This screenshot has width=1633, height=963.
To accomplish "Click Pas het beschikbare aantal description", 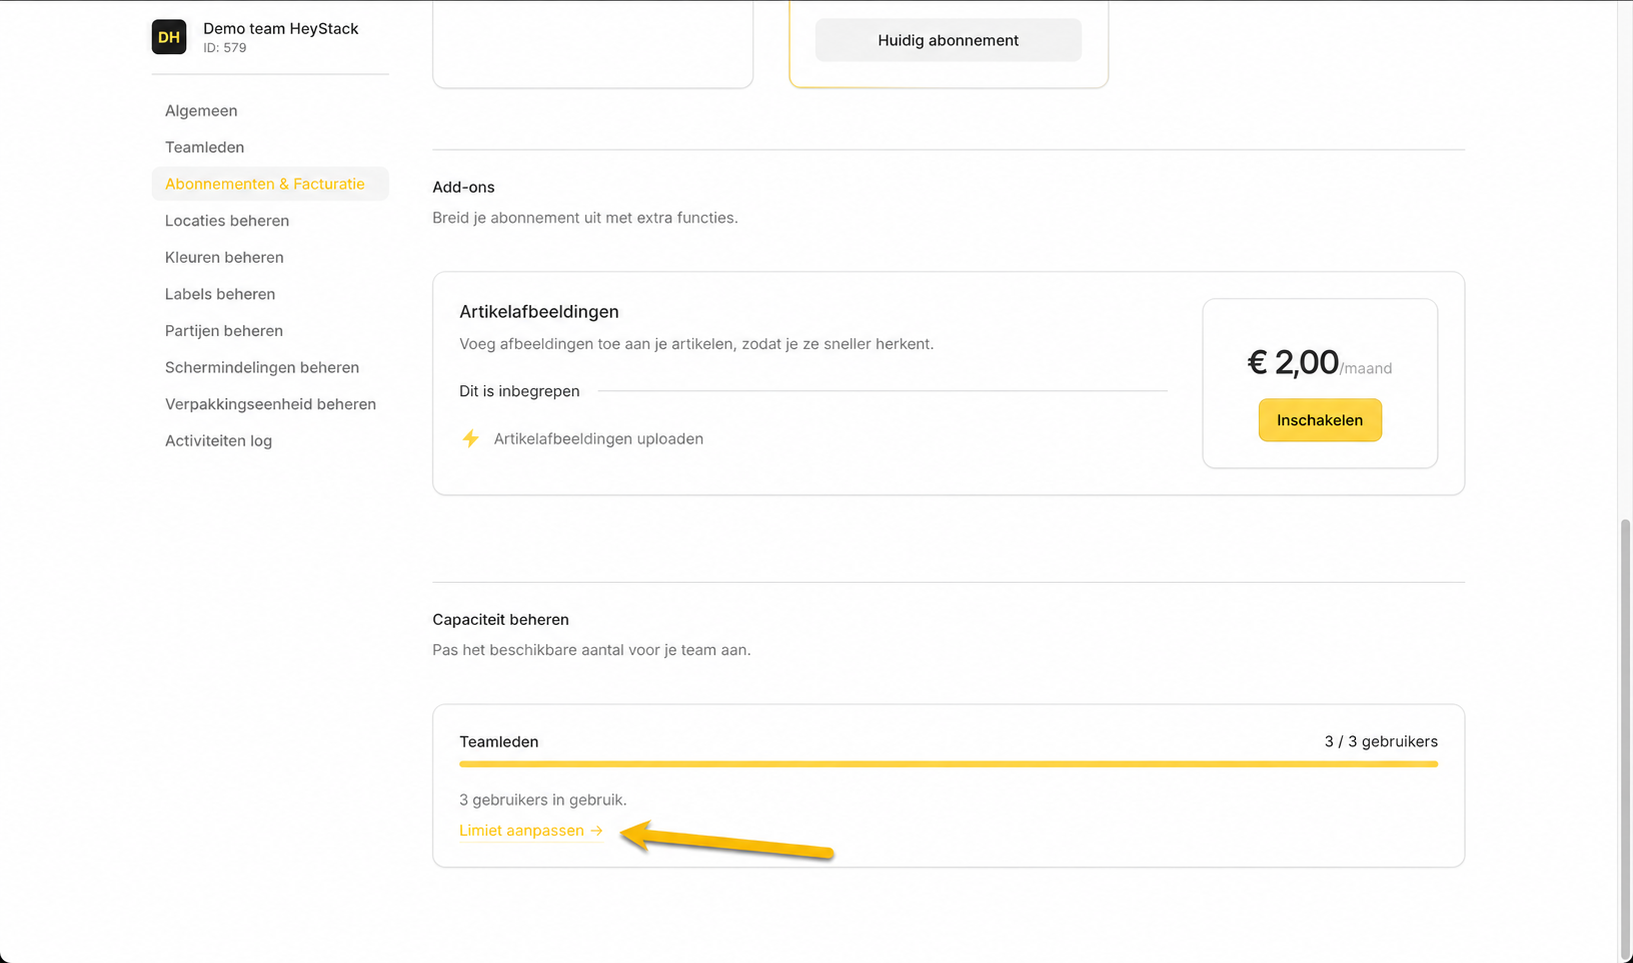I will (x=591, y=650).
